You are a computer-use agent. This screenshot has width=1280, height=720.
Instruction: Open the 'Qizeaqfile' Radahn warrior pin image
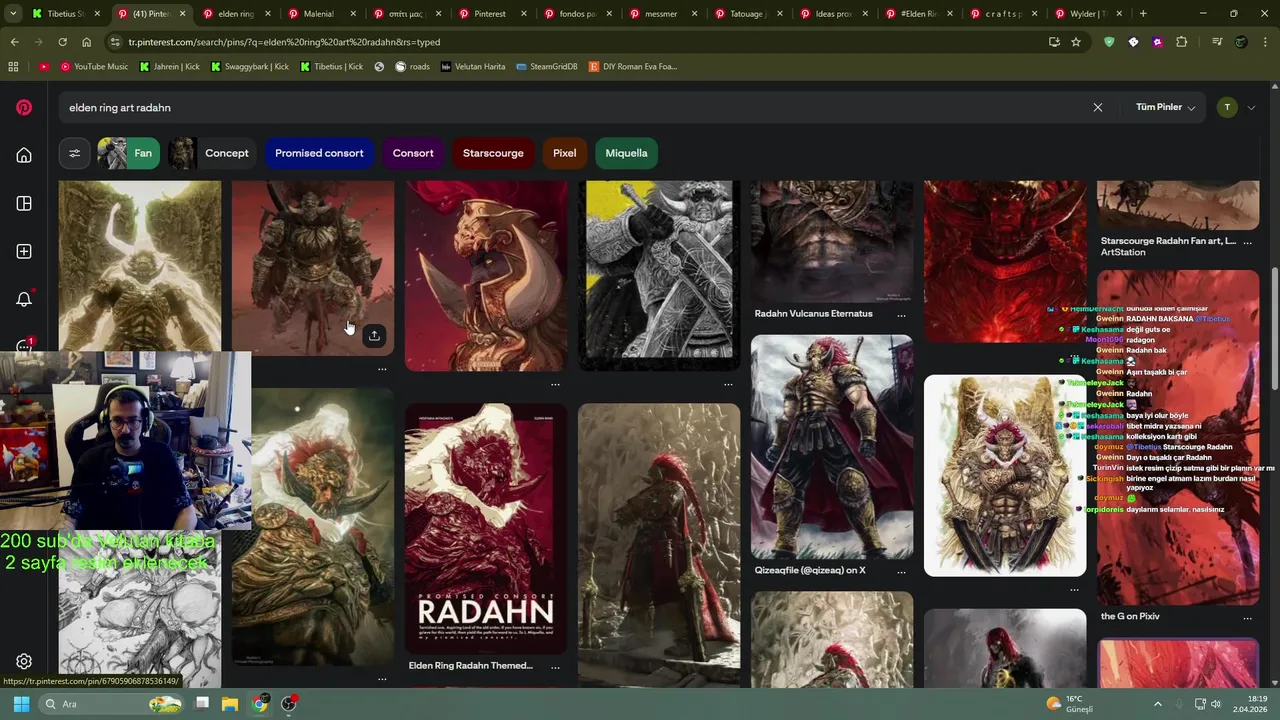pos(832,447)
